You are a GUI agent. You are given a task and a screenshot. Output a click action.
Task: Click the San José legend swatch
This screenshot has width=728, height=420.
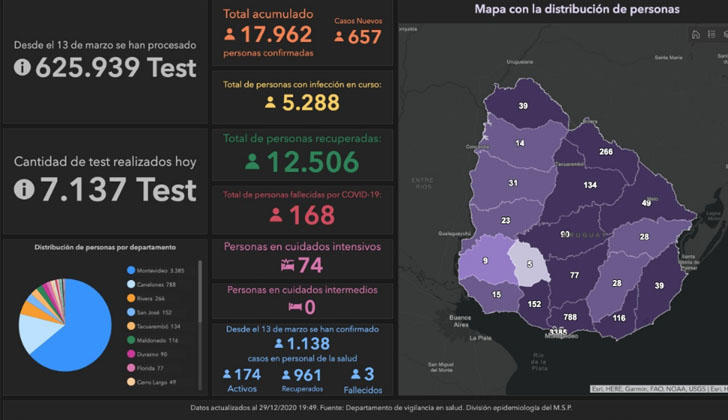coord(131,312)
